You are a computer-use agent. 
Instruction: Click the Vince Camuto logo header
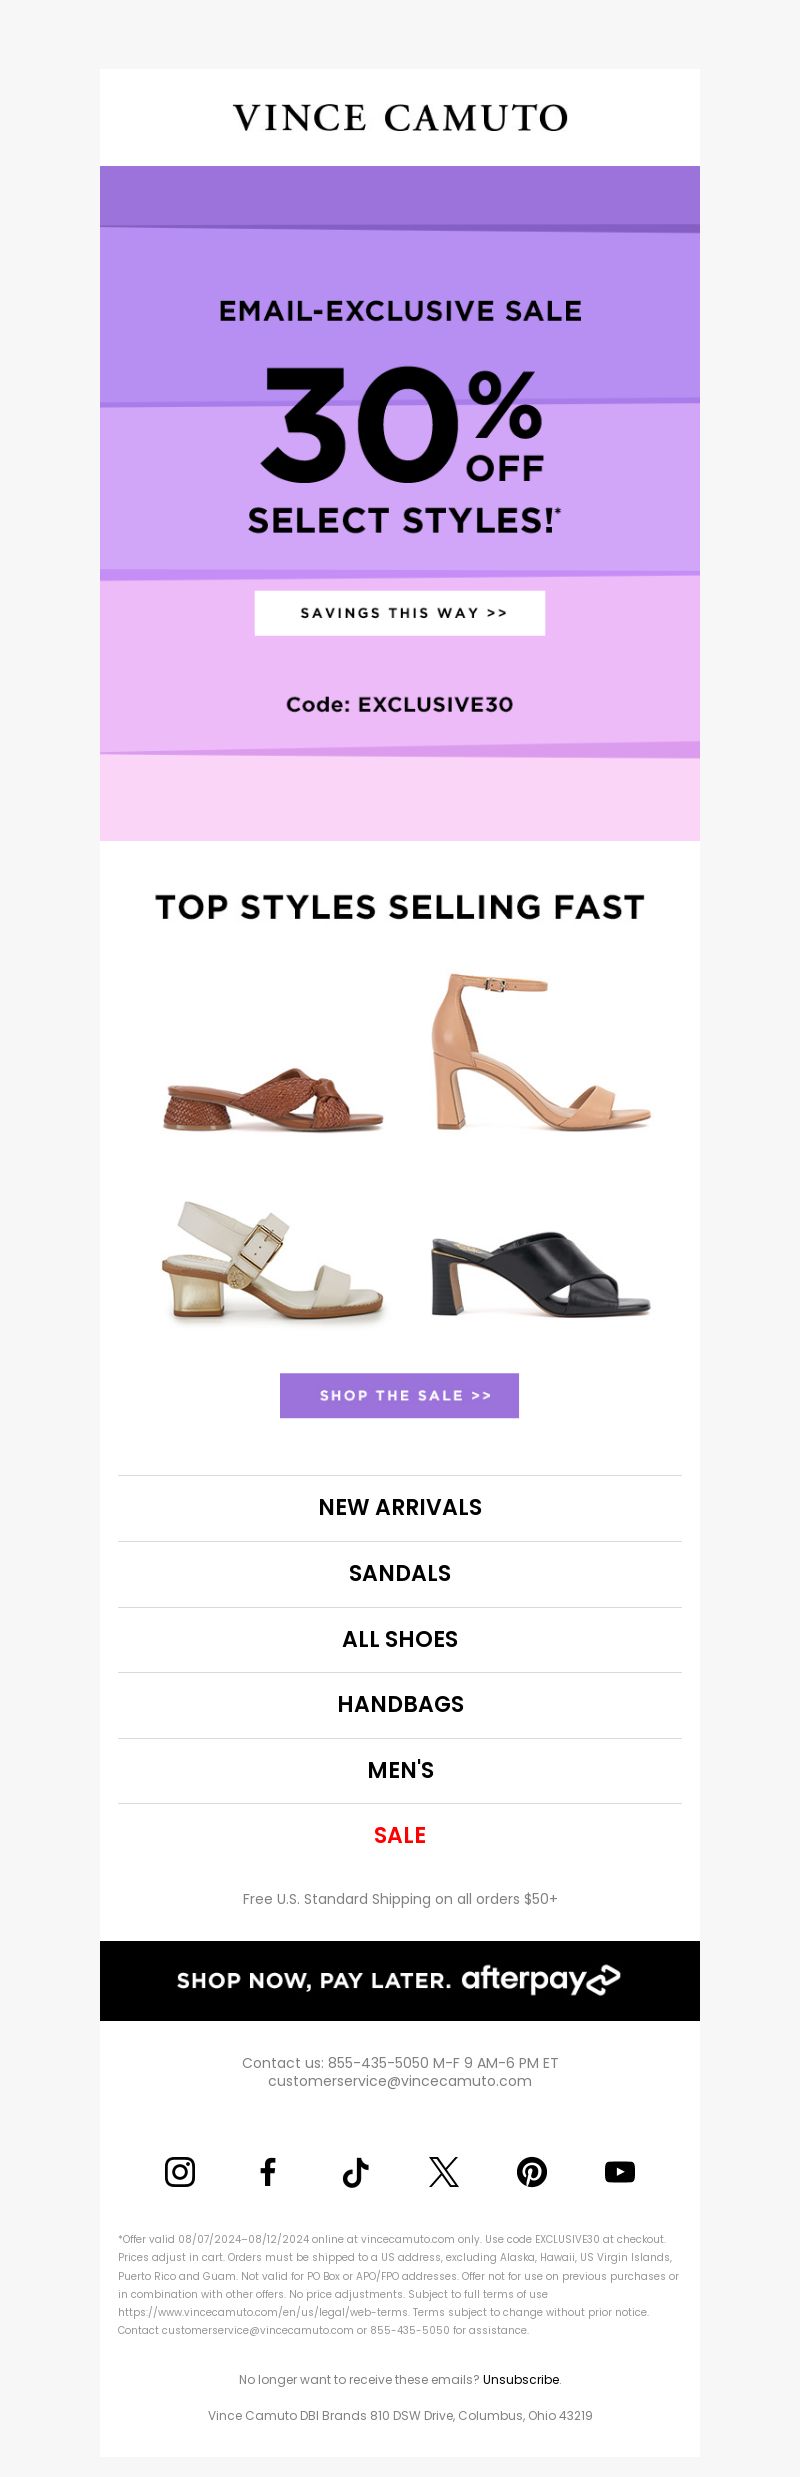400,118
